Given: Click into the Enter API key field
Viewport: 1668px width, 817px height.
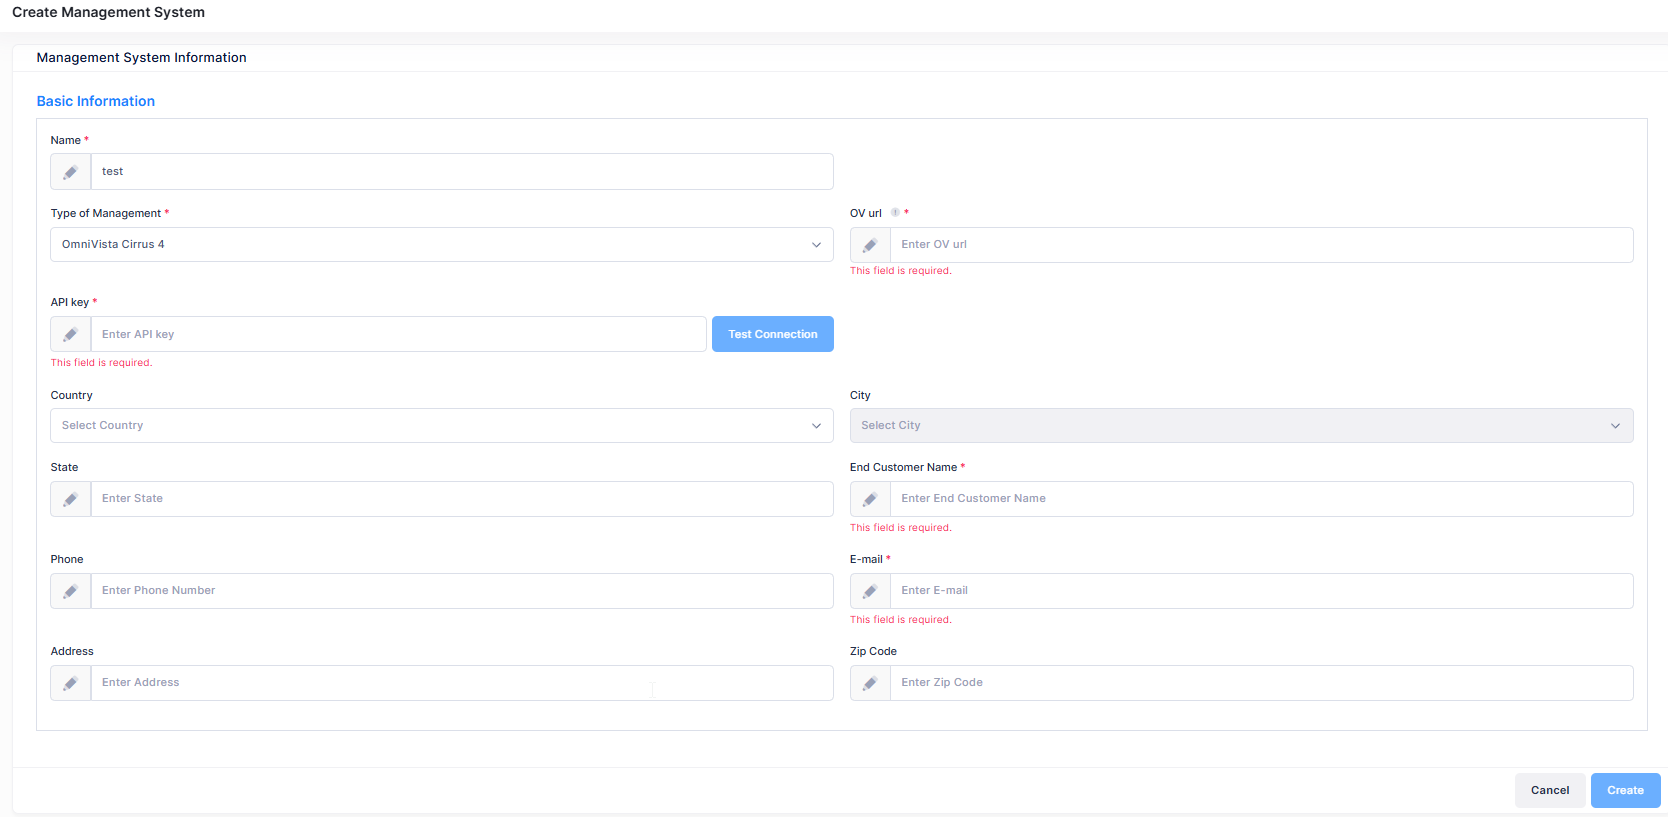Looking at the screenshot, I should (x=398, y=334).
